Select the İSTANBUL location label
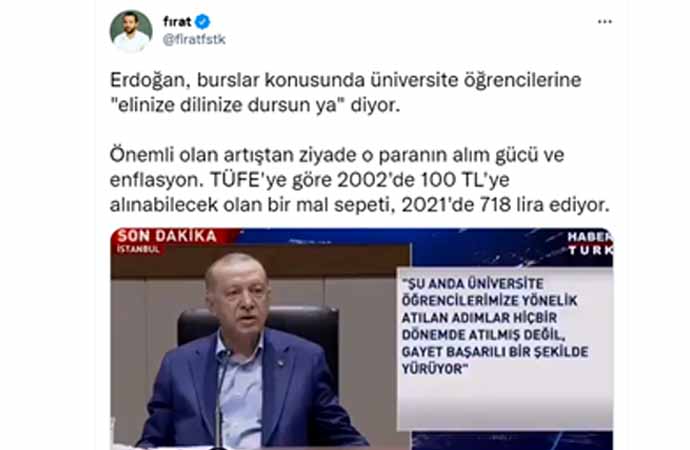 [x=138, y=249]
